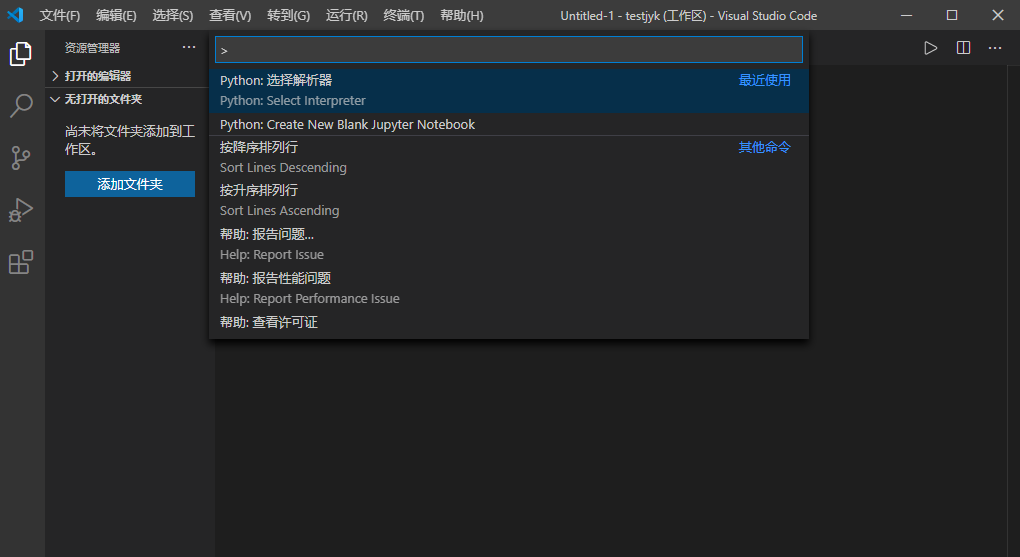The width and height of the screenshot is (1020, 557).
Task: Collapse the 无打开的文件夹 section
Action: tap(127, 100)
